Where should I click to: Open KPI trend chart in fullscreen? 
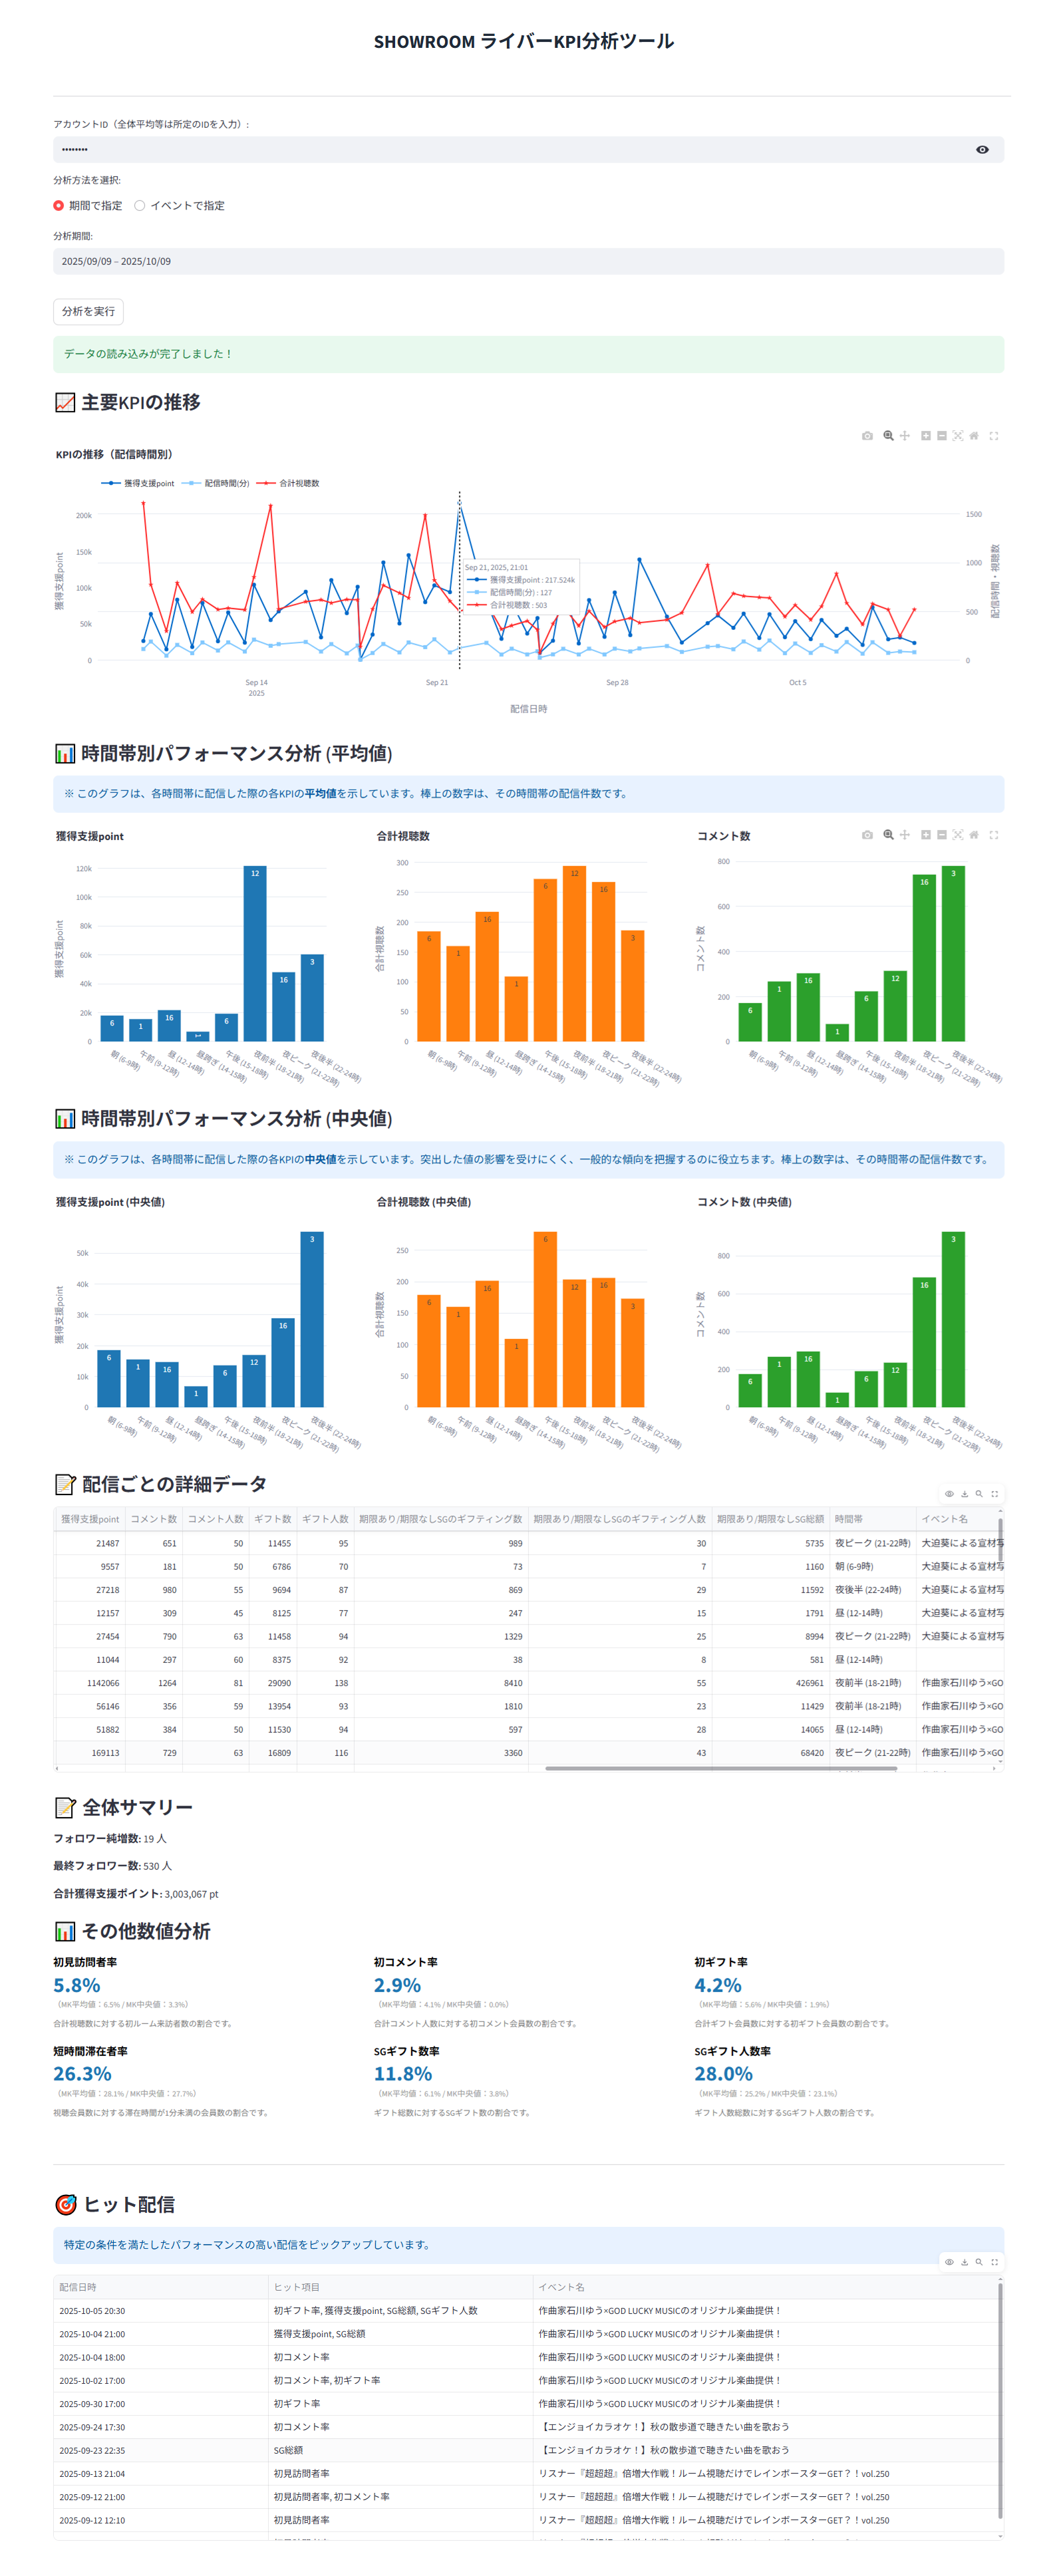[994, 436]
